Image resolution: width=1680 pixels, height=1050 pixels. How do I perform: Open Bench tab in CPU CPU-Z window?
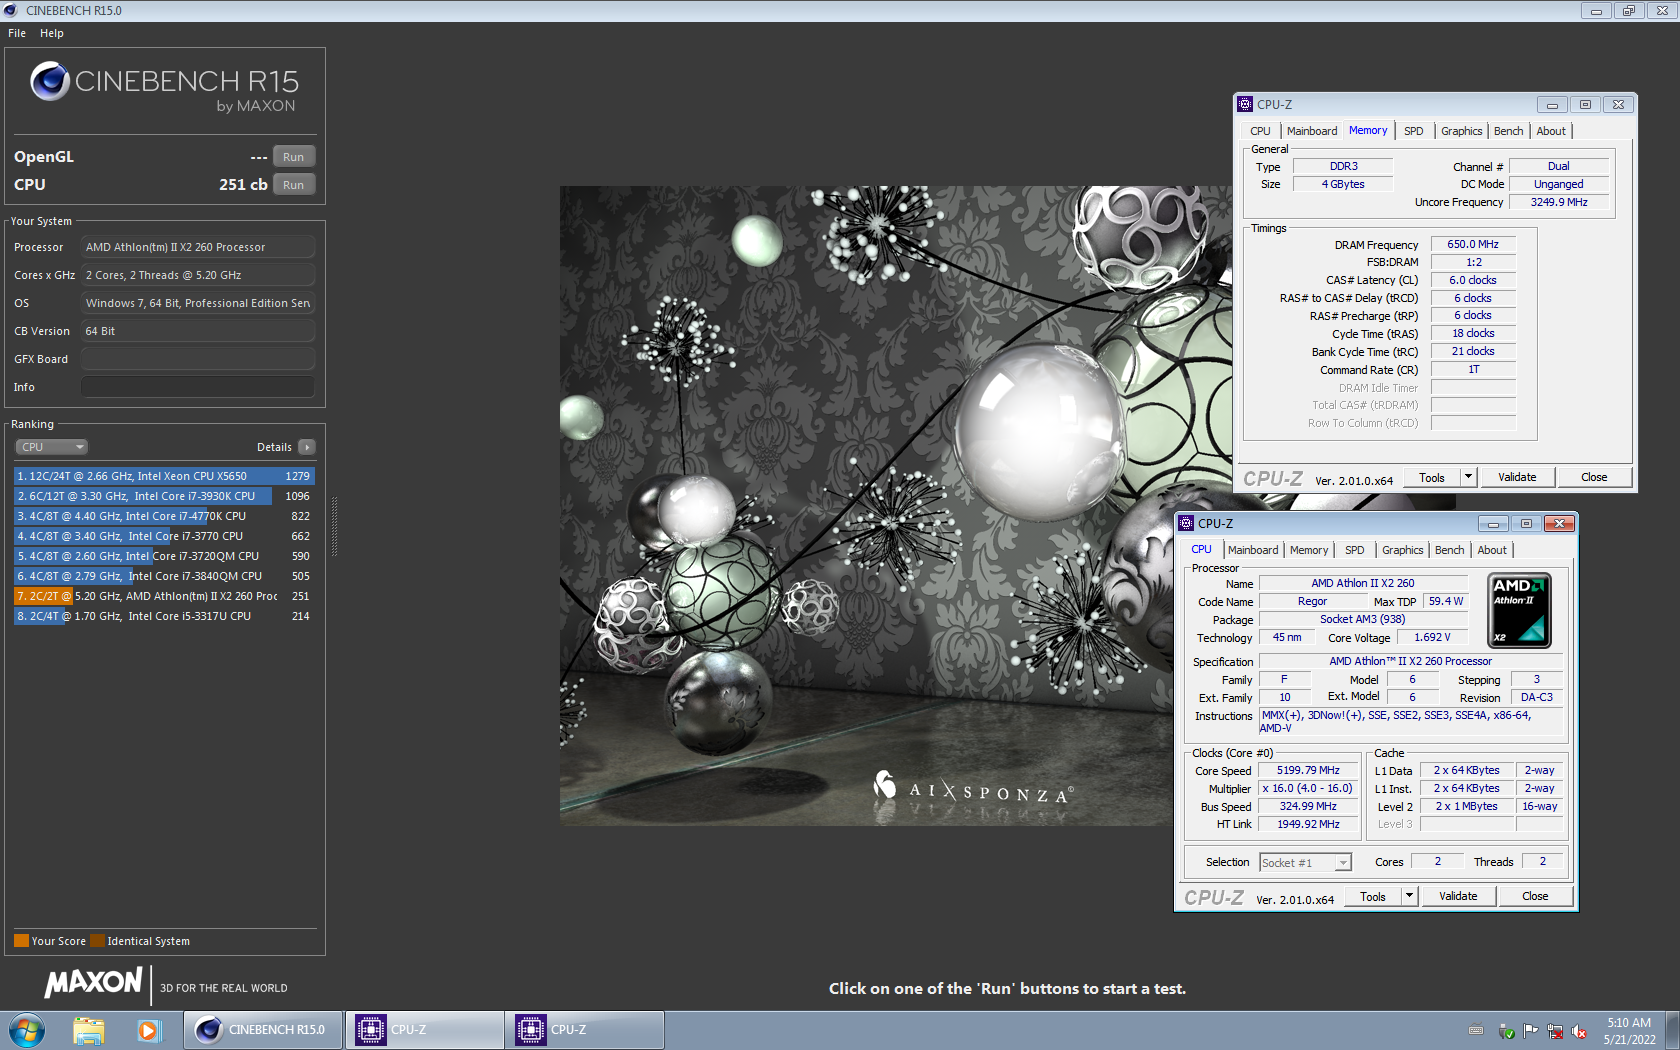click(x=1449, y=550)
